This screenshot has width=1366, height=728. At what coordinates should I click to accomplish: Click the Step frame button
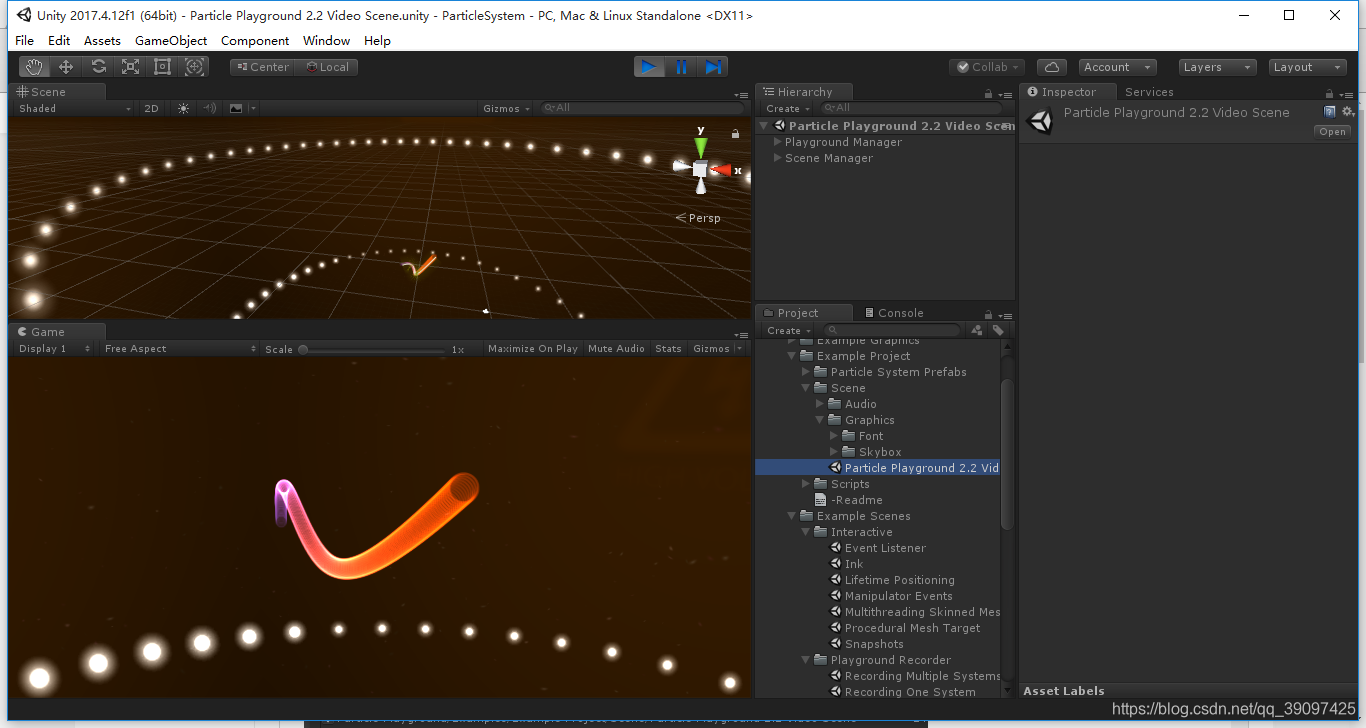point(713,67)
